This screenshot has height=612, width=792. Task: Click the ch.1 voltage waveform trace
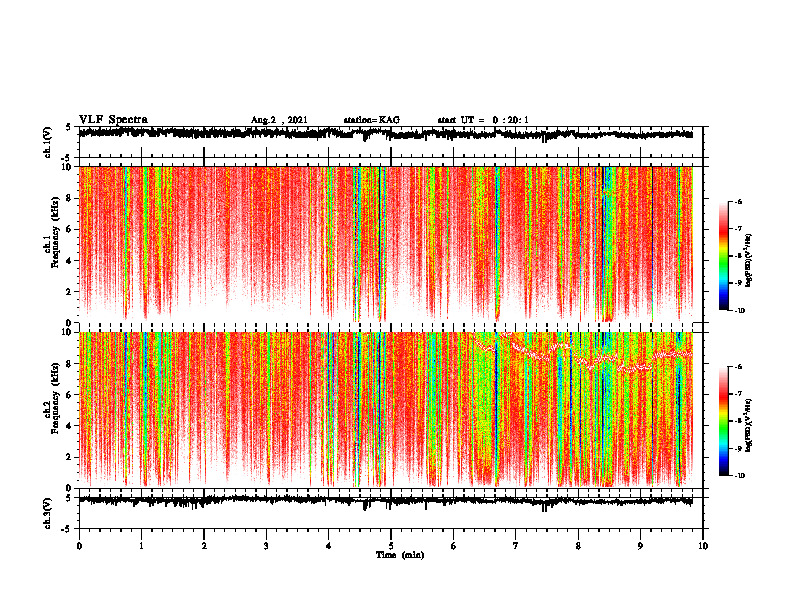tap(386, 134)
